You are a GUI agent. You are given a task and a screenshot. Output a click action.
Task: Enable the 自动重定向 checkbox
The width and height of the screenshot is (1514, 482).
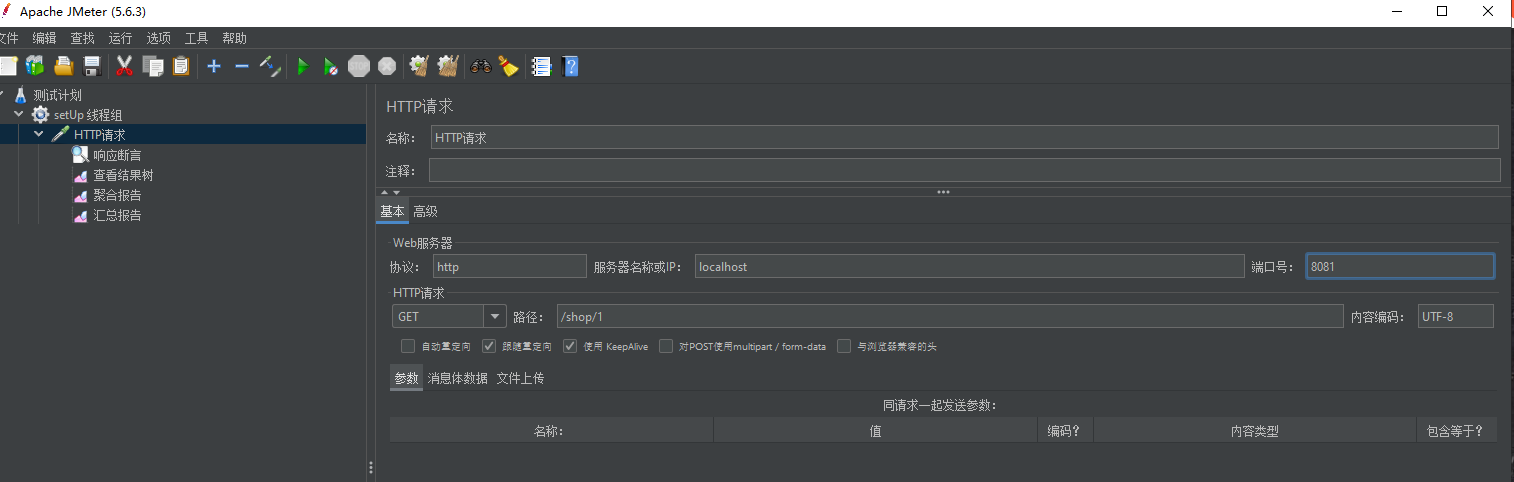(x=408, y=346)
